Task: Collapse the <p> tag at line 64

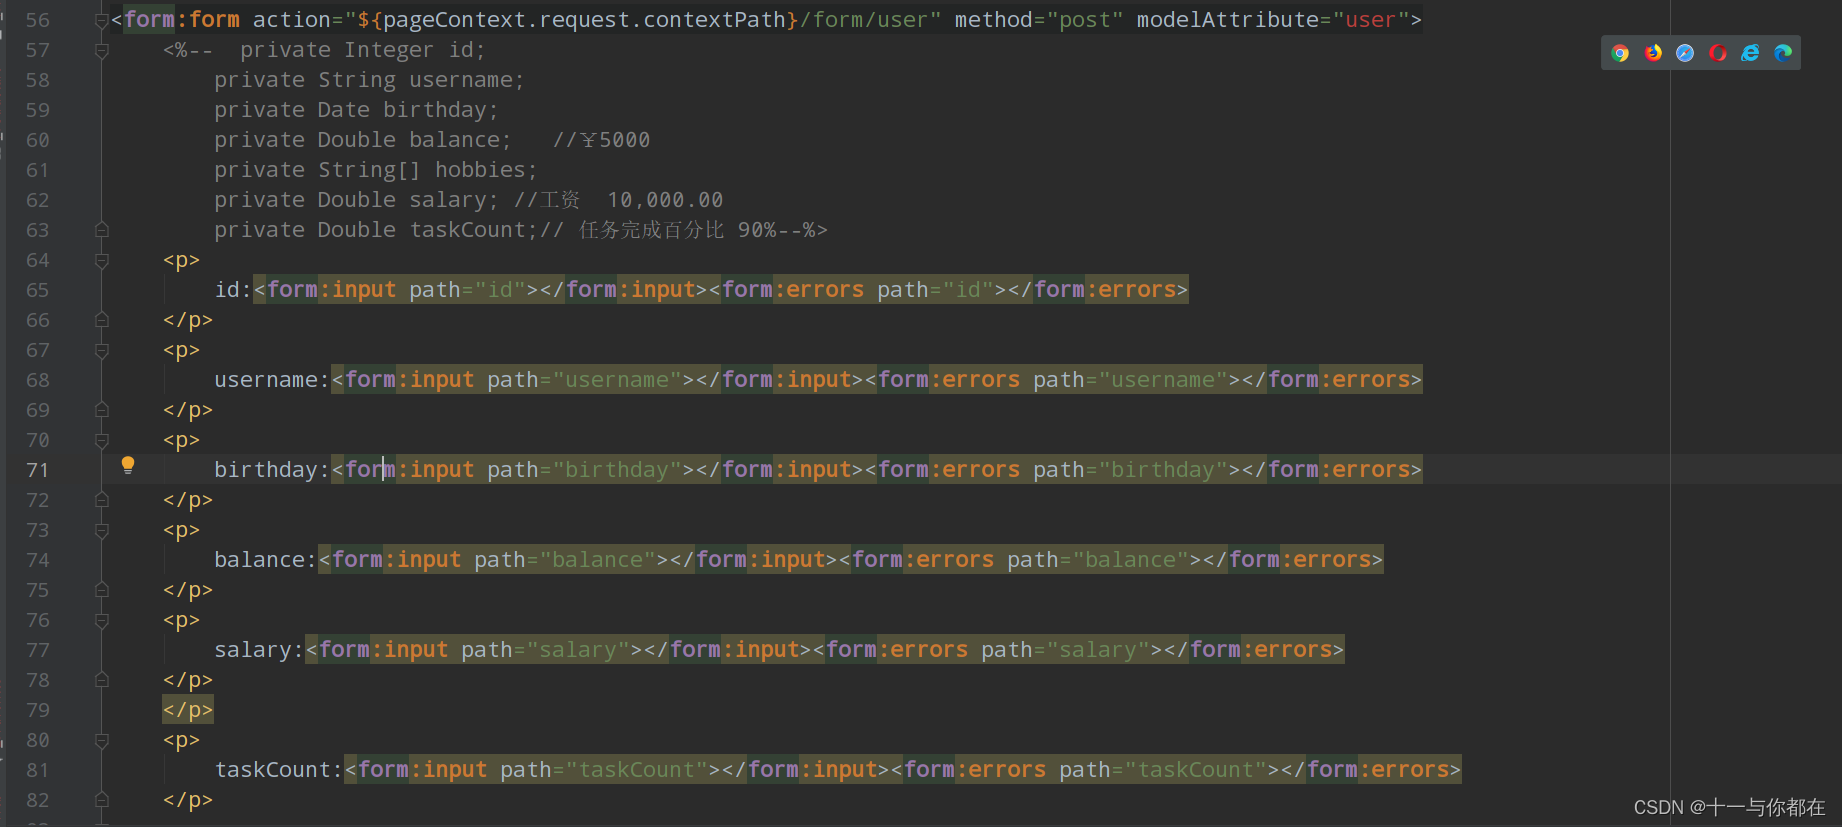Action: [x=101, y=260]
